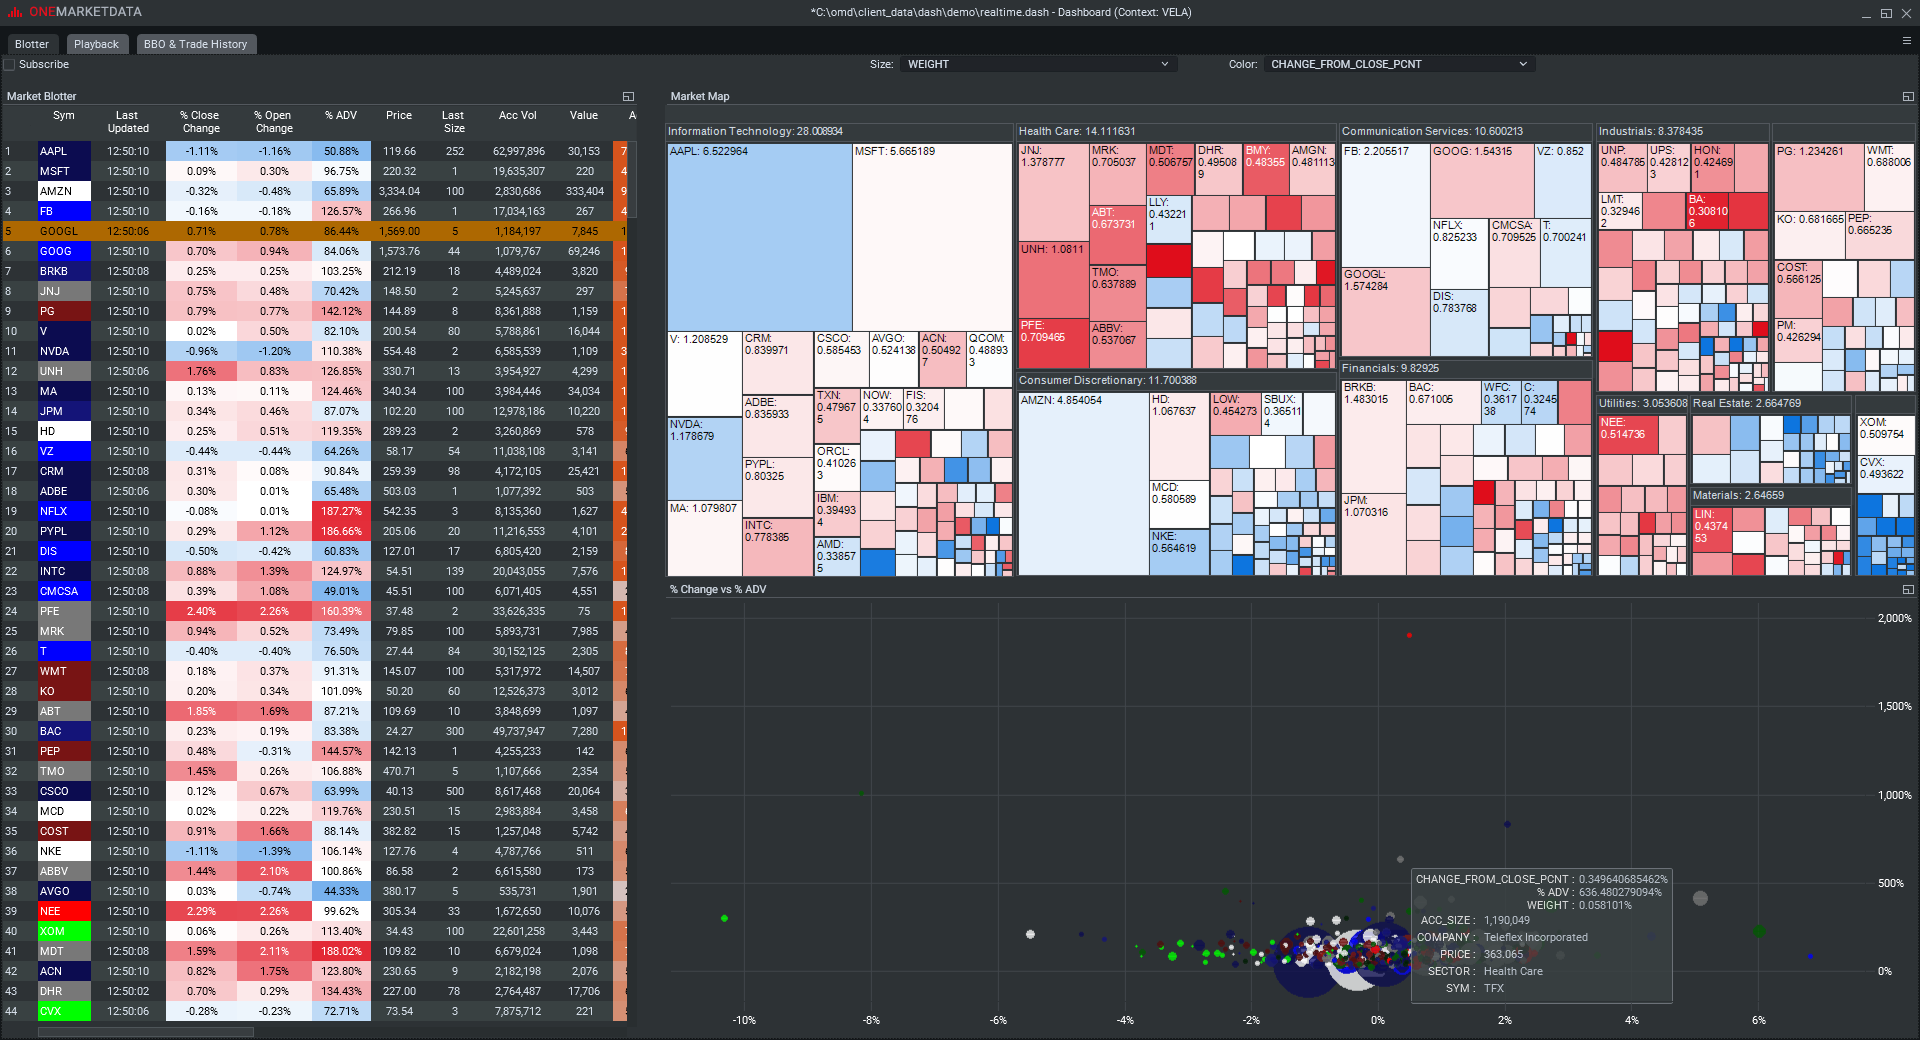The width and height of the screenshot is (1920, 1040).
Task: Click the UNH tile in Health Care
Action: [1053, 279]
